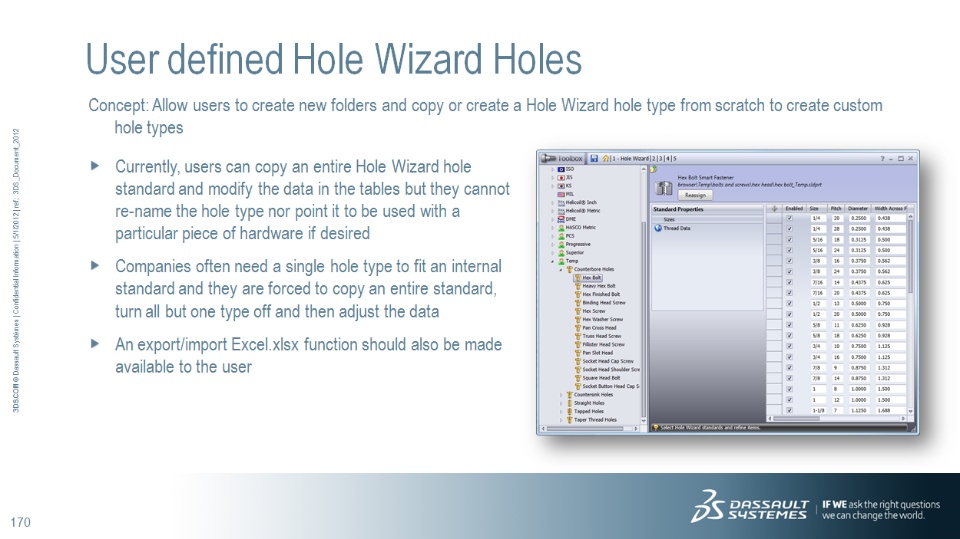The width and height of the screenshot is (960, 539).
Task: Switch to step tab 4
Action: pos(667,159)
